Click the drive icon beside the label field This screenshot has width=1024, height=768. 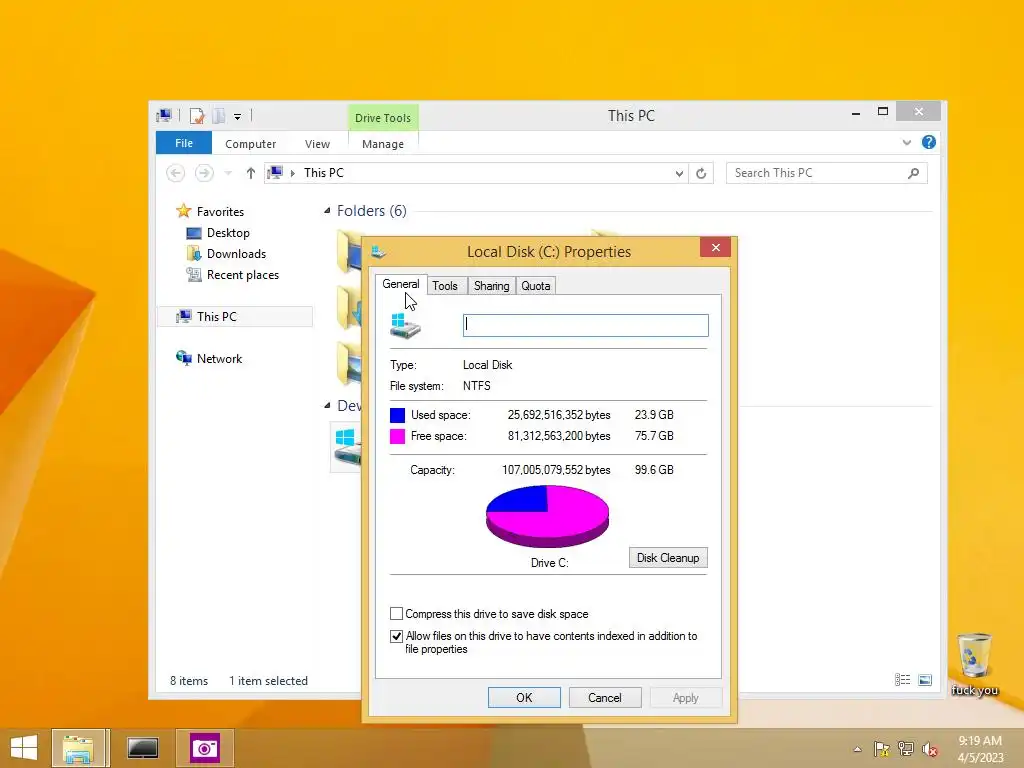coord(406,325)
